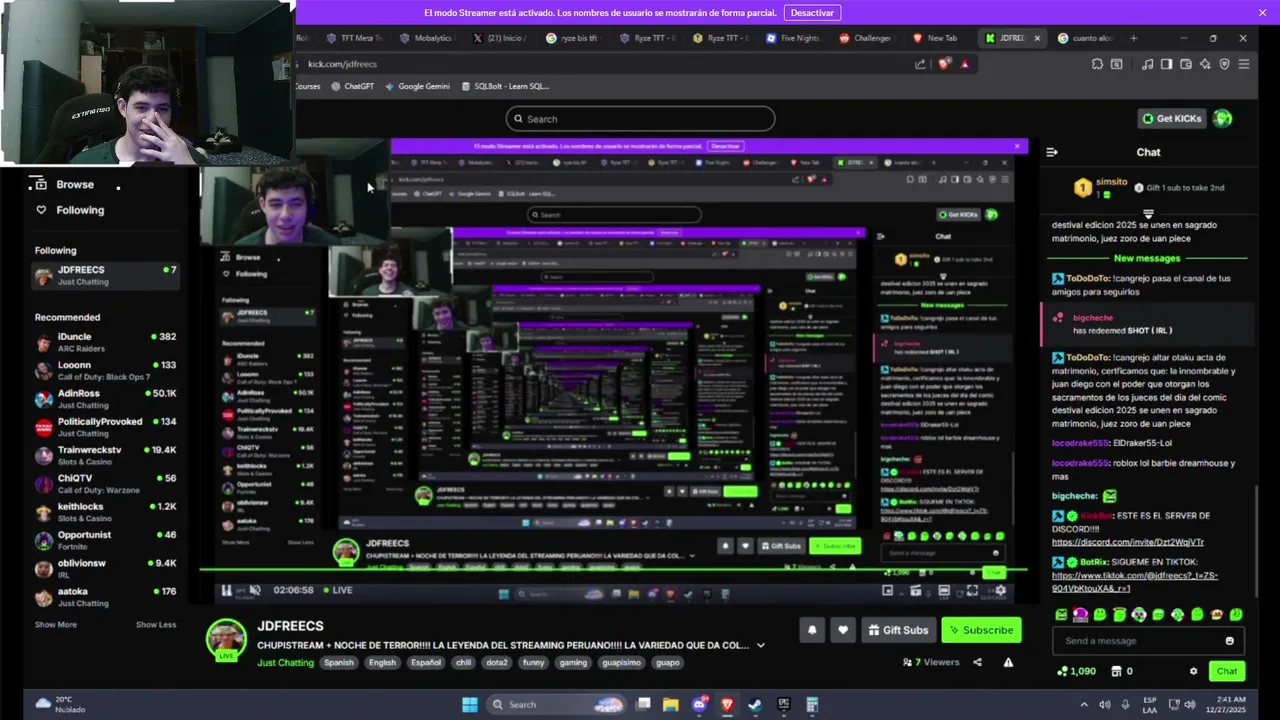Send message with green Chat button

click(x=1227, y=671)
